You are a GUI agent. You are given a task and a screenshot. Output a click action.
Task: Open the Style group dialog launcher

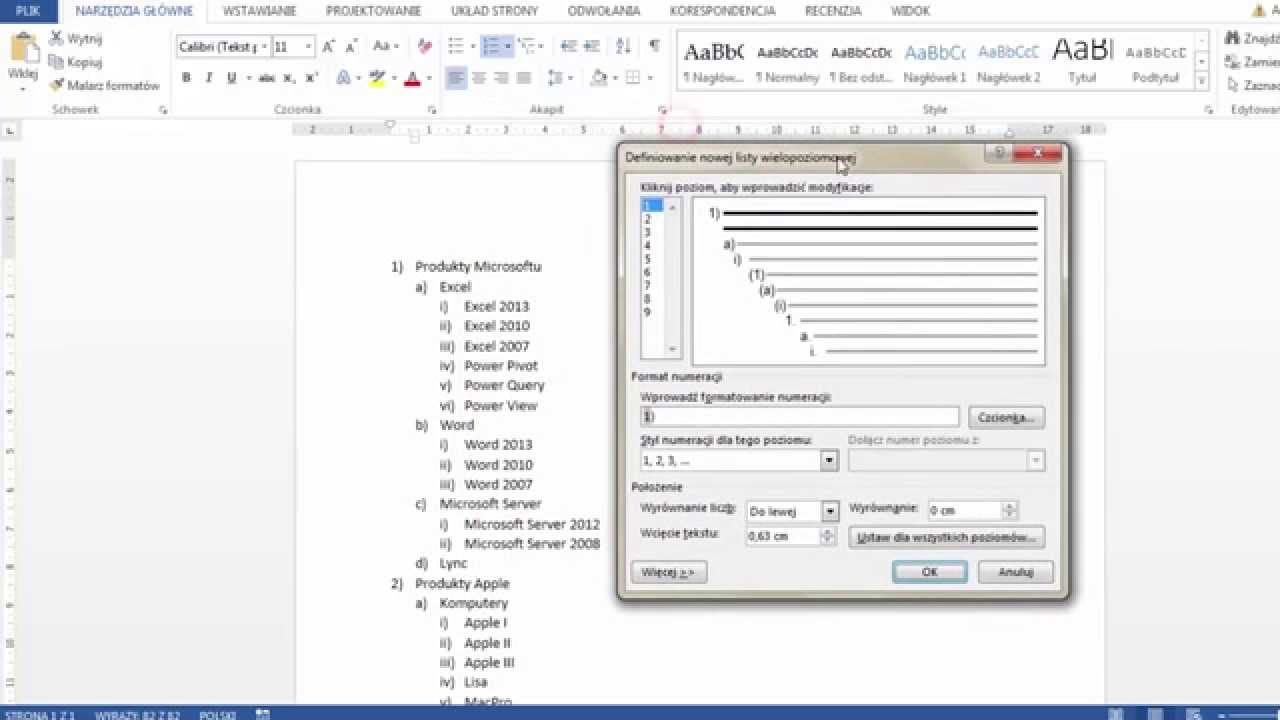[1209, 110]
